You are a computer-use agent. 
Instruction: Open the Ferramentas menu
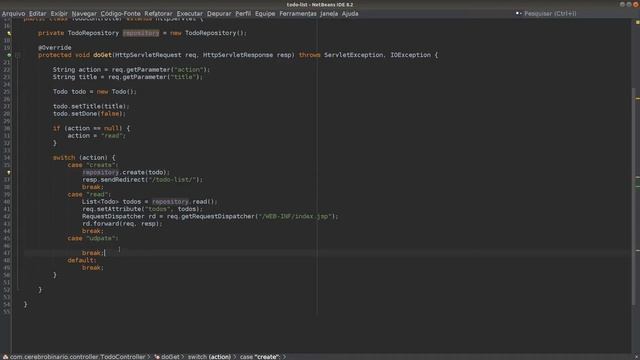(298, 13)
